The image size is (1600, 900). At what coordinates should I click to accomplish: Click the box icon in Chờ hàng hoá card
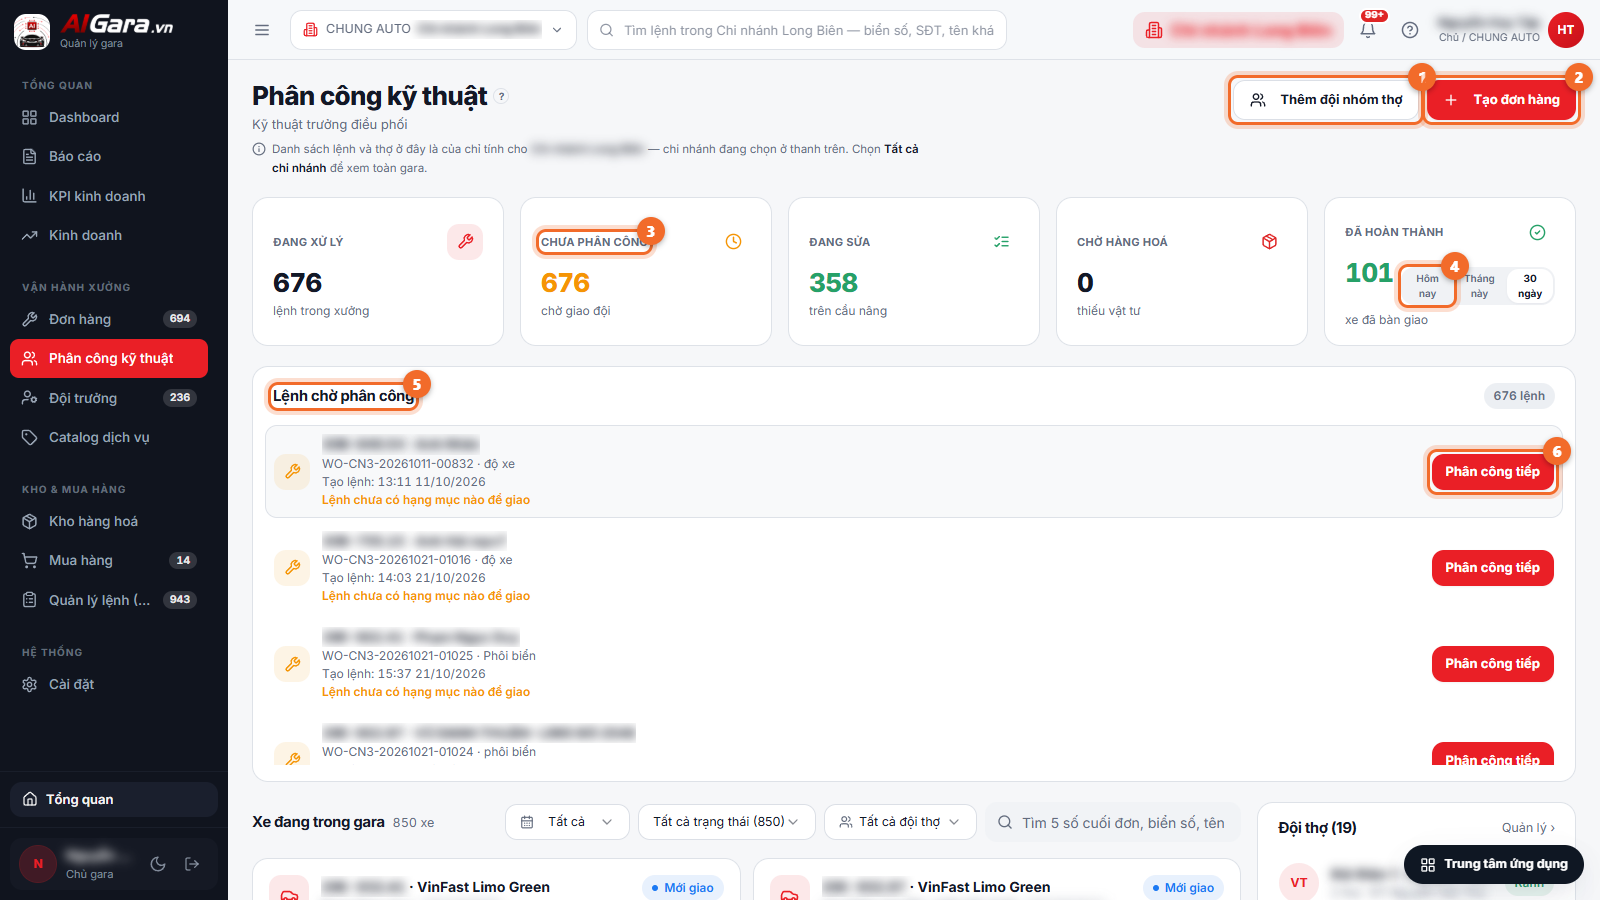1269,242
